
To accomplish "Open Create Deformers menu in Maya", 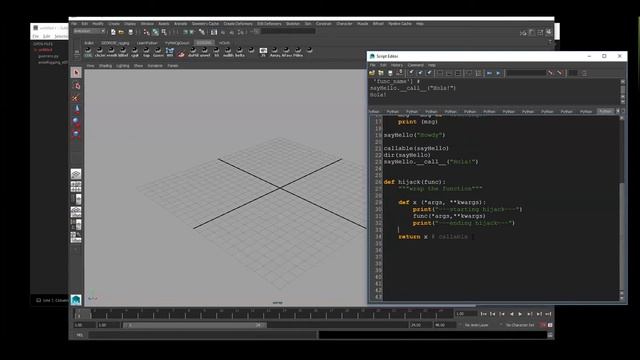I will click(238, 24).
